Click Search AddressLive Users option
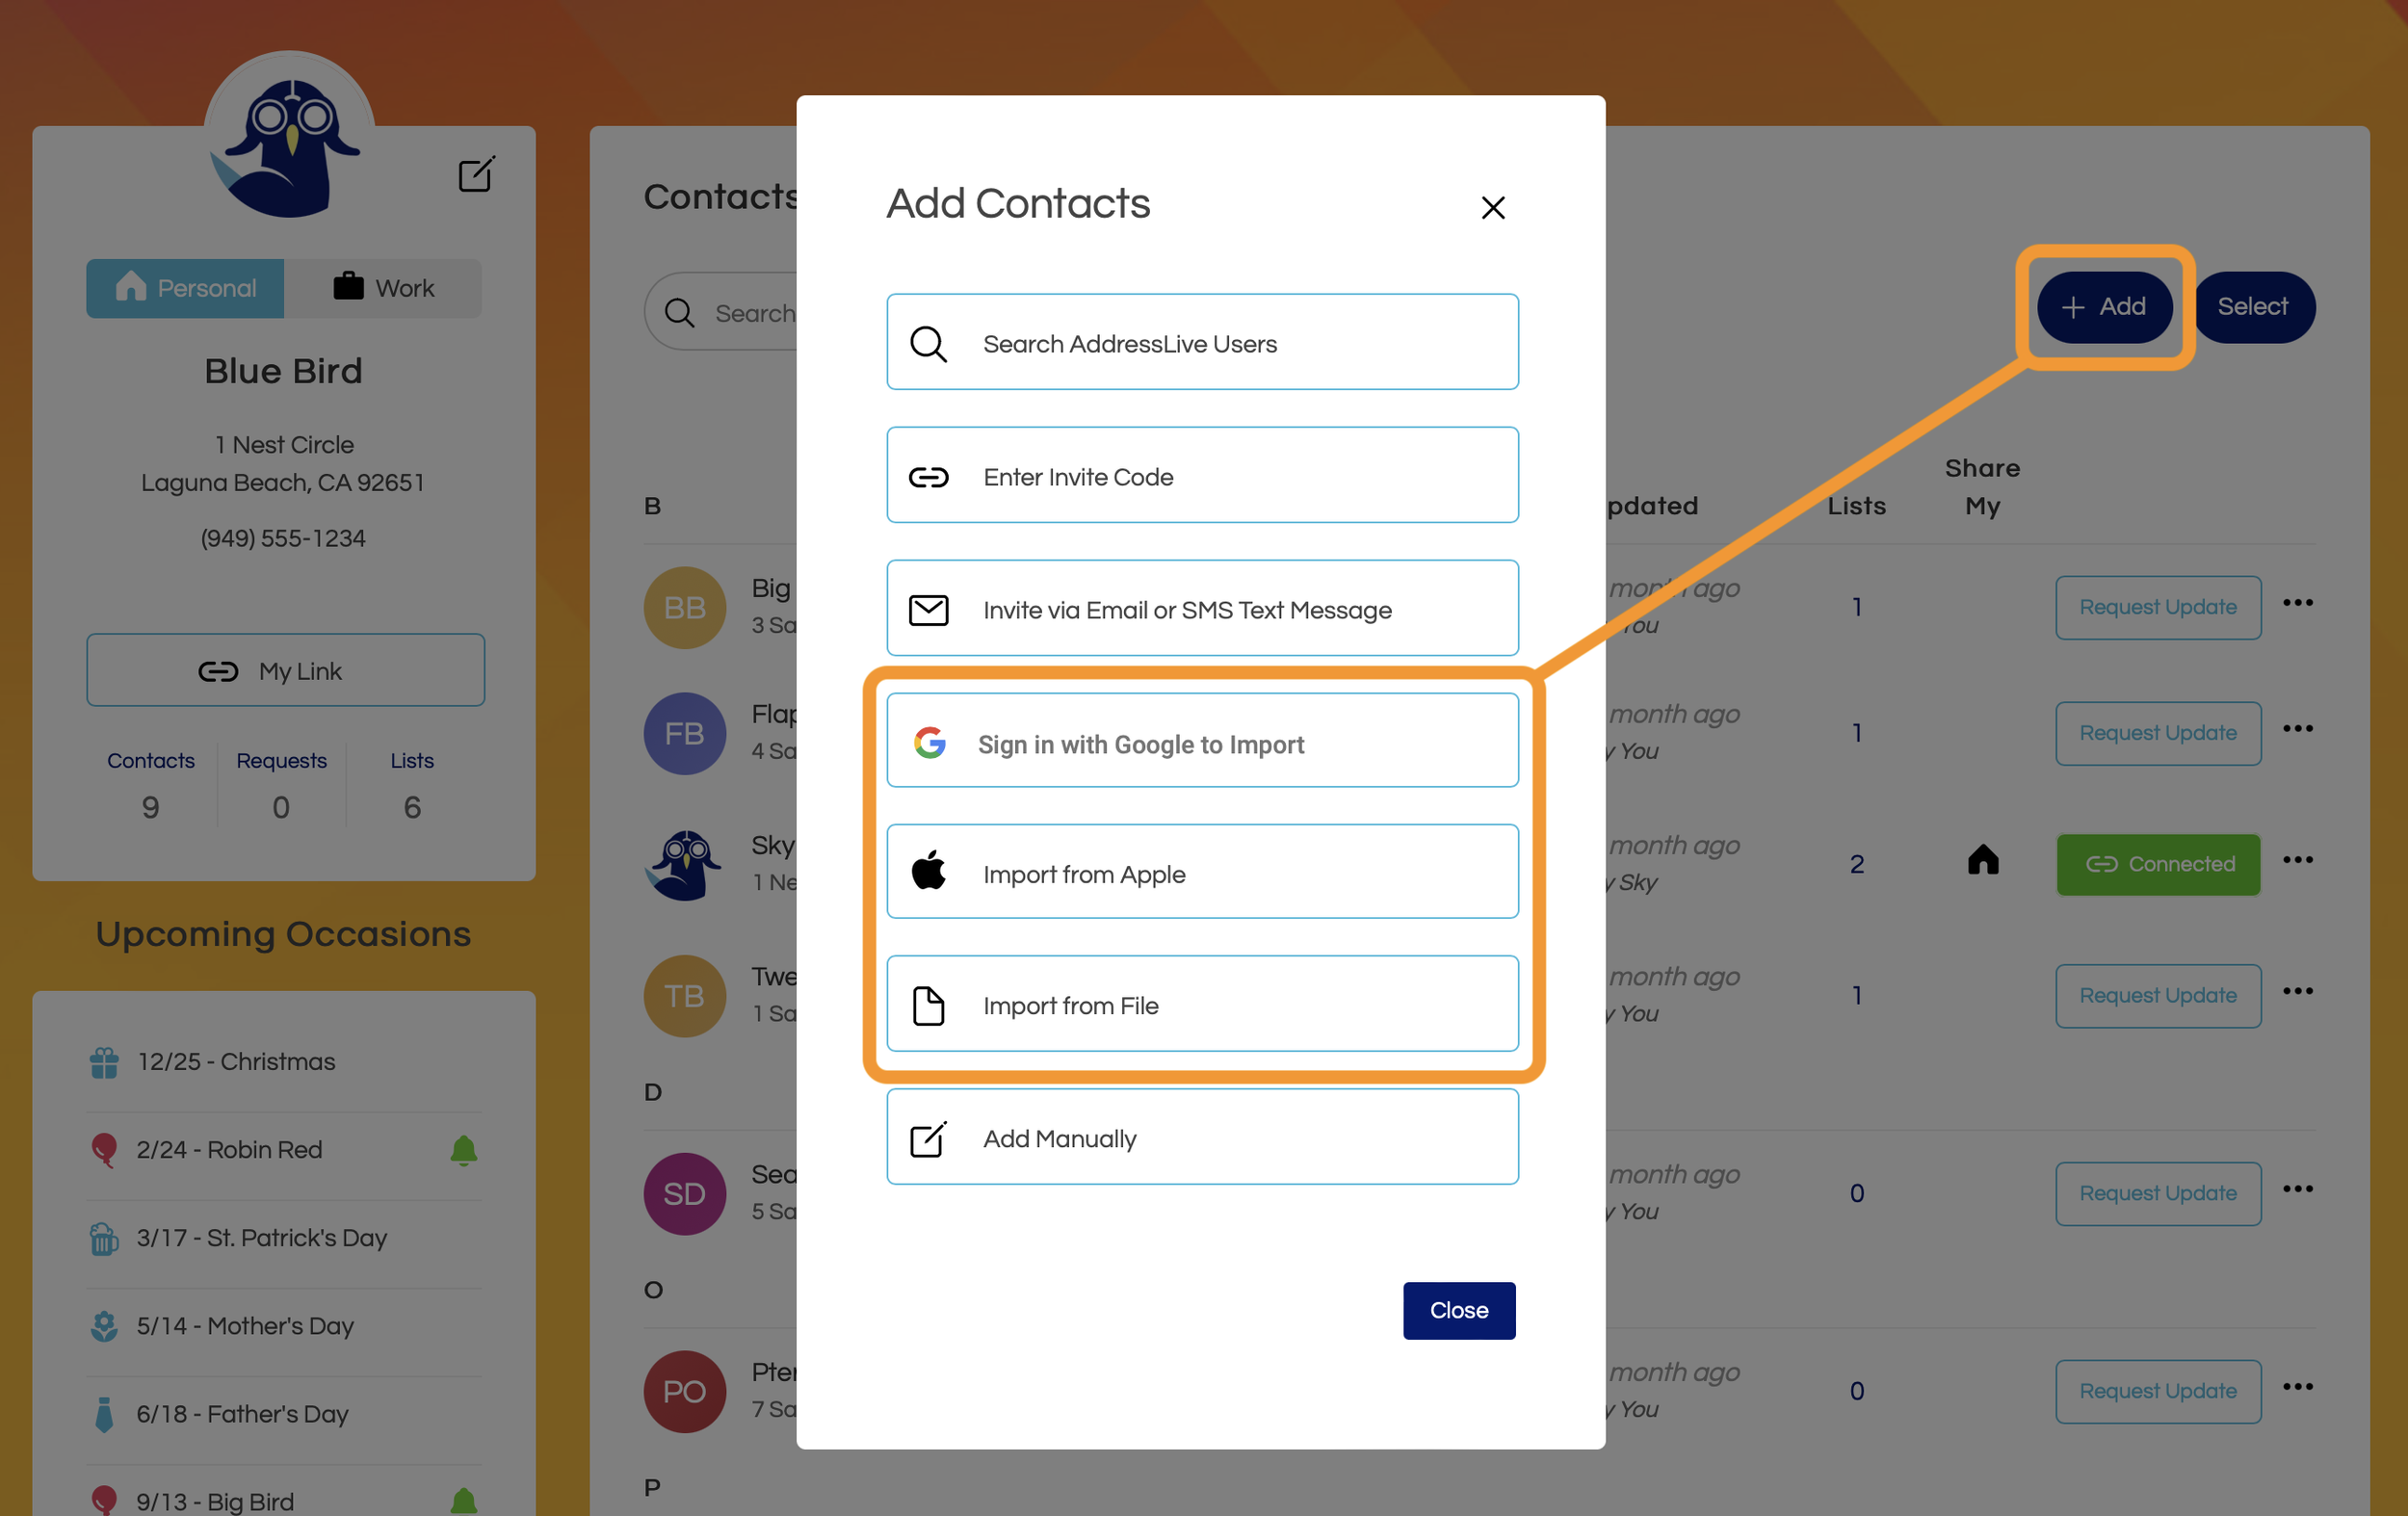Viewport: 2408px width, 1516px height. coord(1202,343)
